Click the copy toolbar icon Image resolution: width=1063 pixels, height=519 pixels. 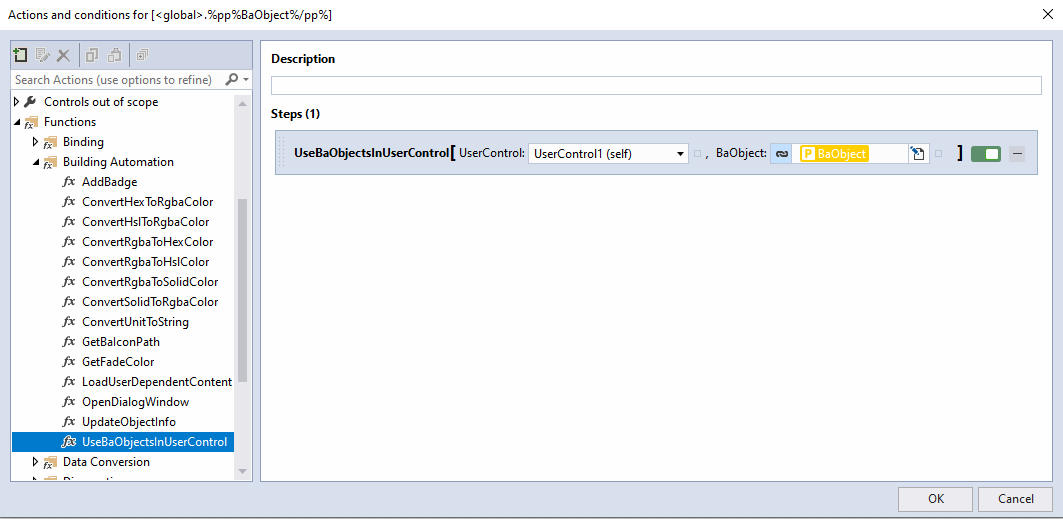tap(92, 55)
